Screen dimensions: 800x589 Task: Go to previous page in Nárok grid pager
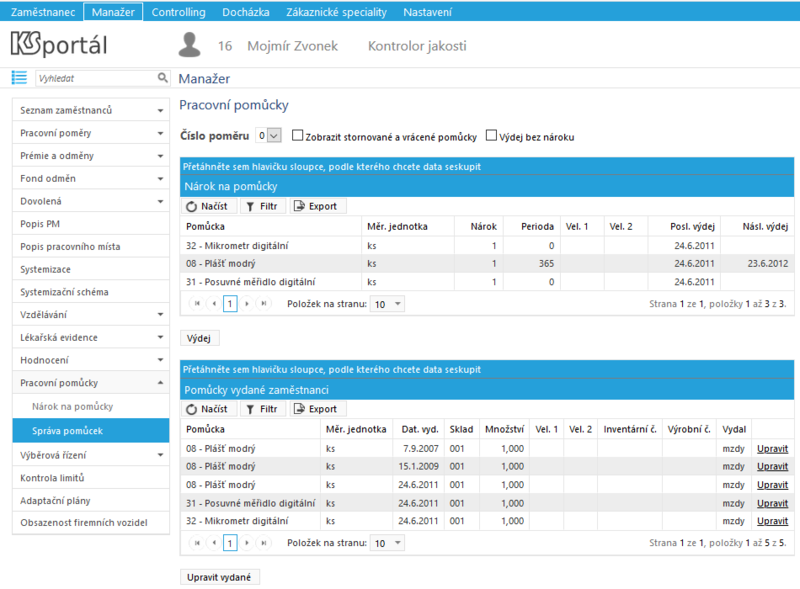coord(214,304)
